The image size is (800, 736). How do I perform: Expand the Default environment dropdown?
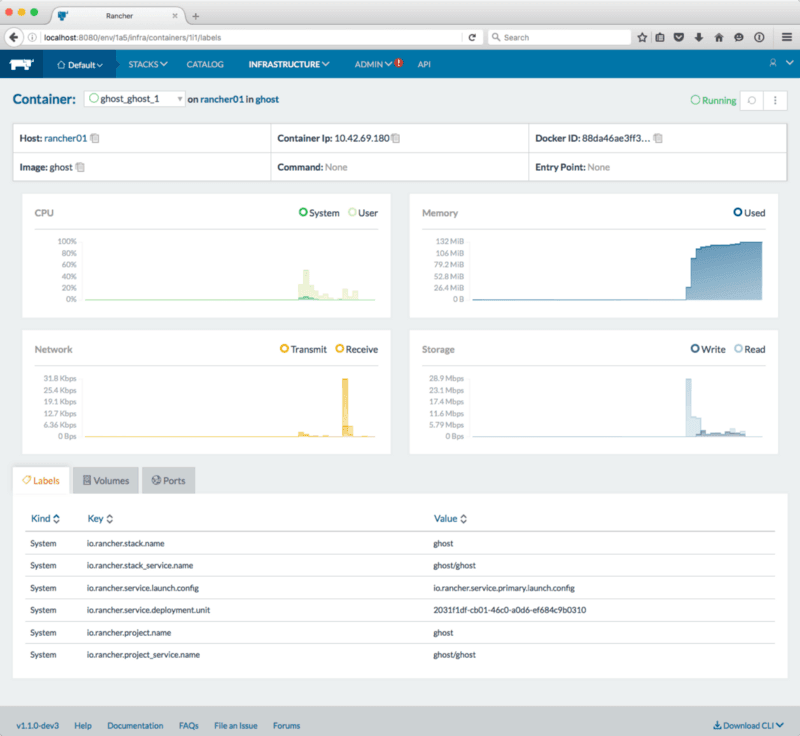pos(80,64)
